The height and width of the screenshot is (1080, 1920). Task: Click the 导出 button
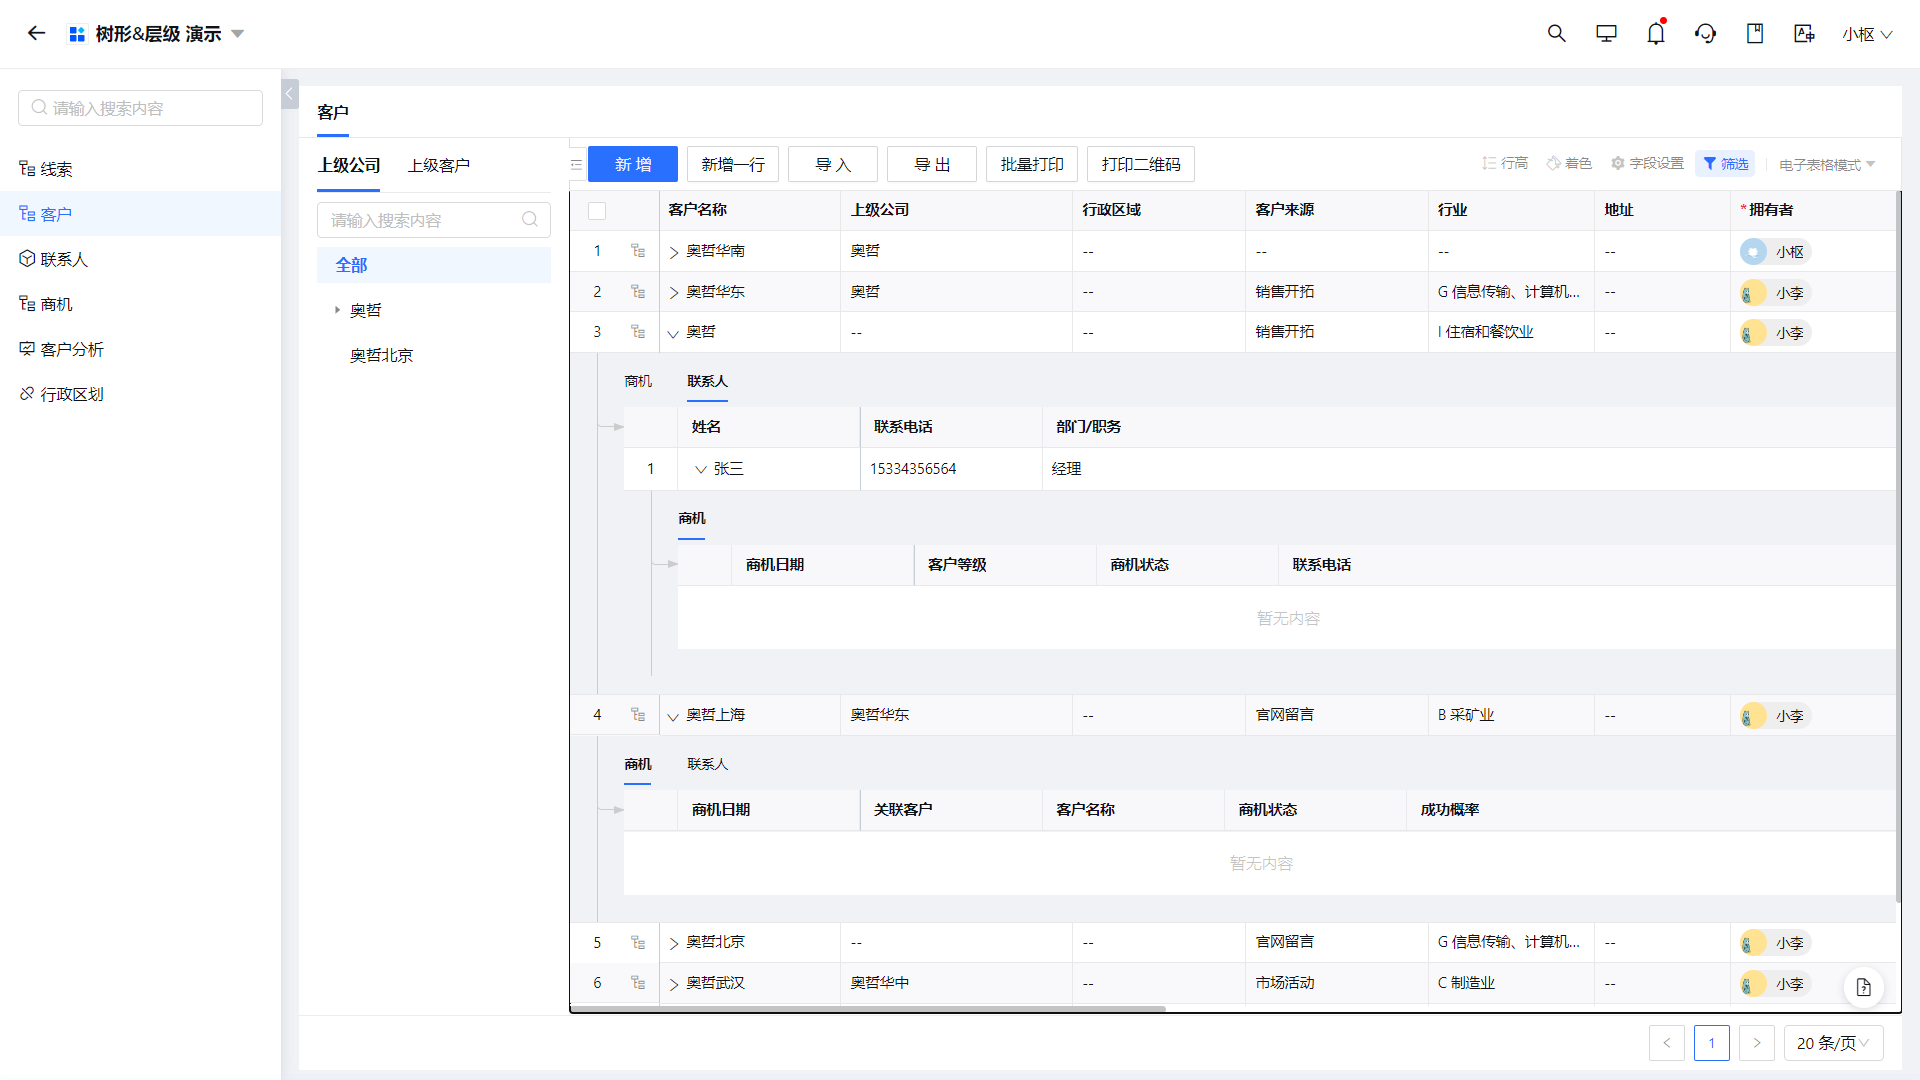[932, 164]
